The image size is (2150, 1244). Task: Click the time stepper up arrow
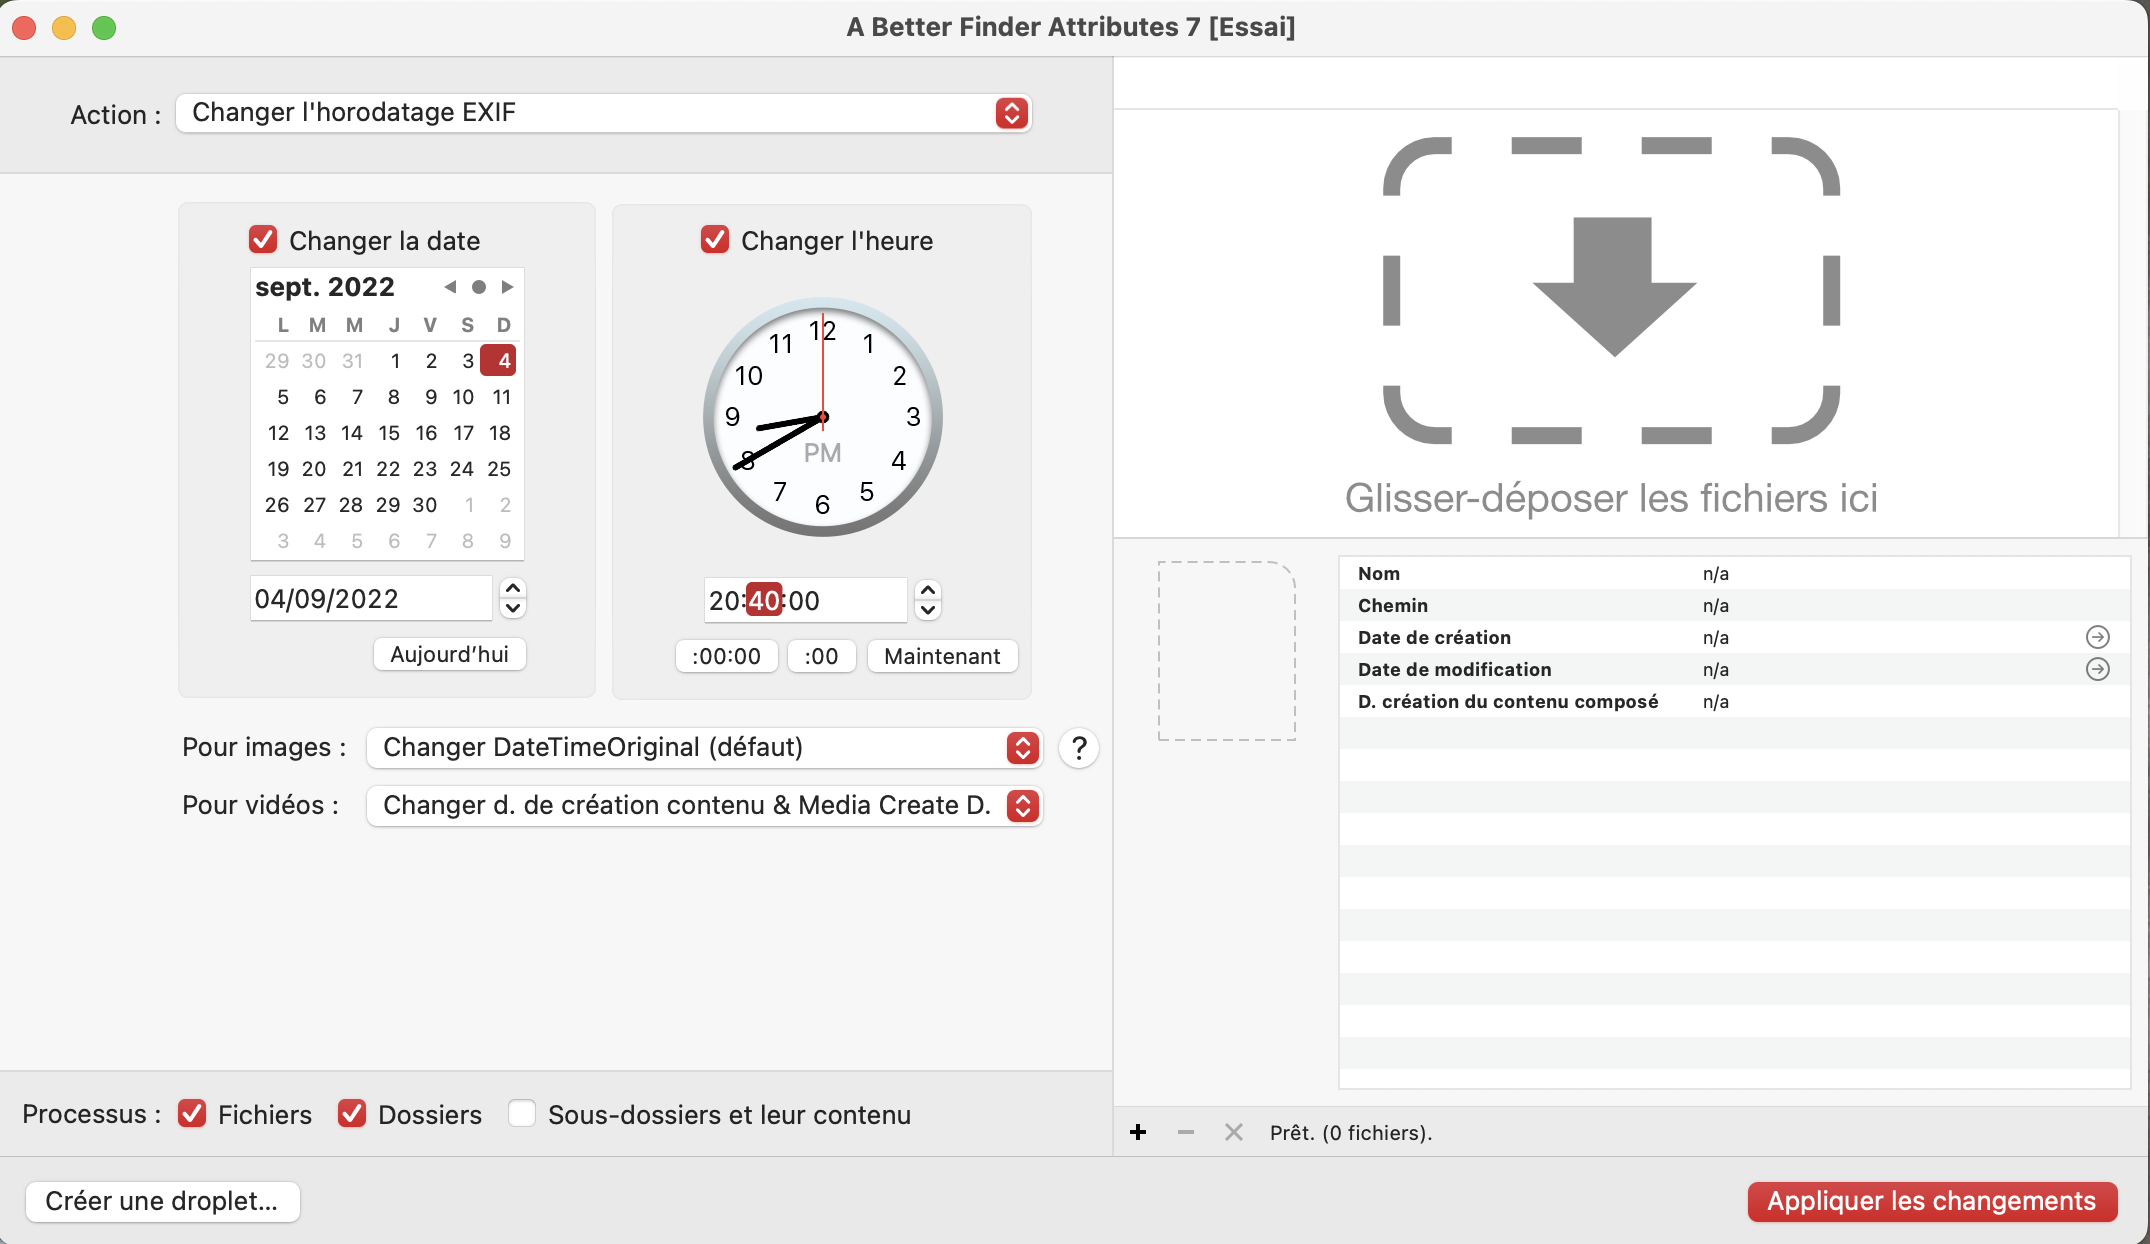click(928, 591)
